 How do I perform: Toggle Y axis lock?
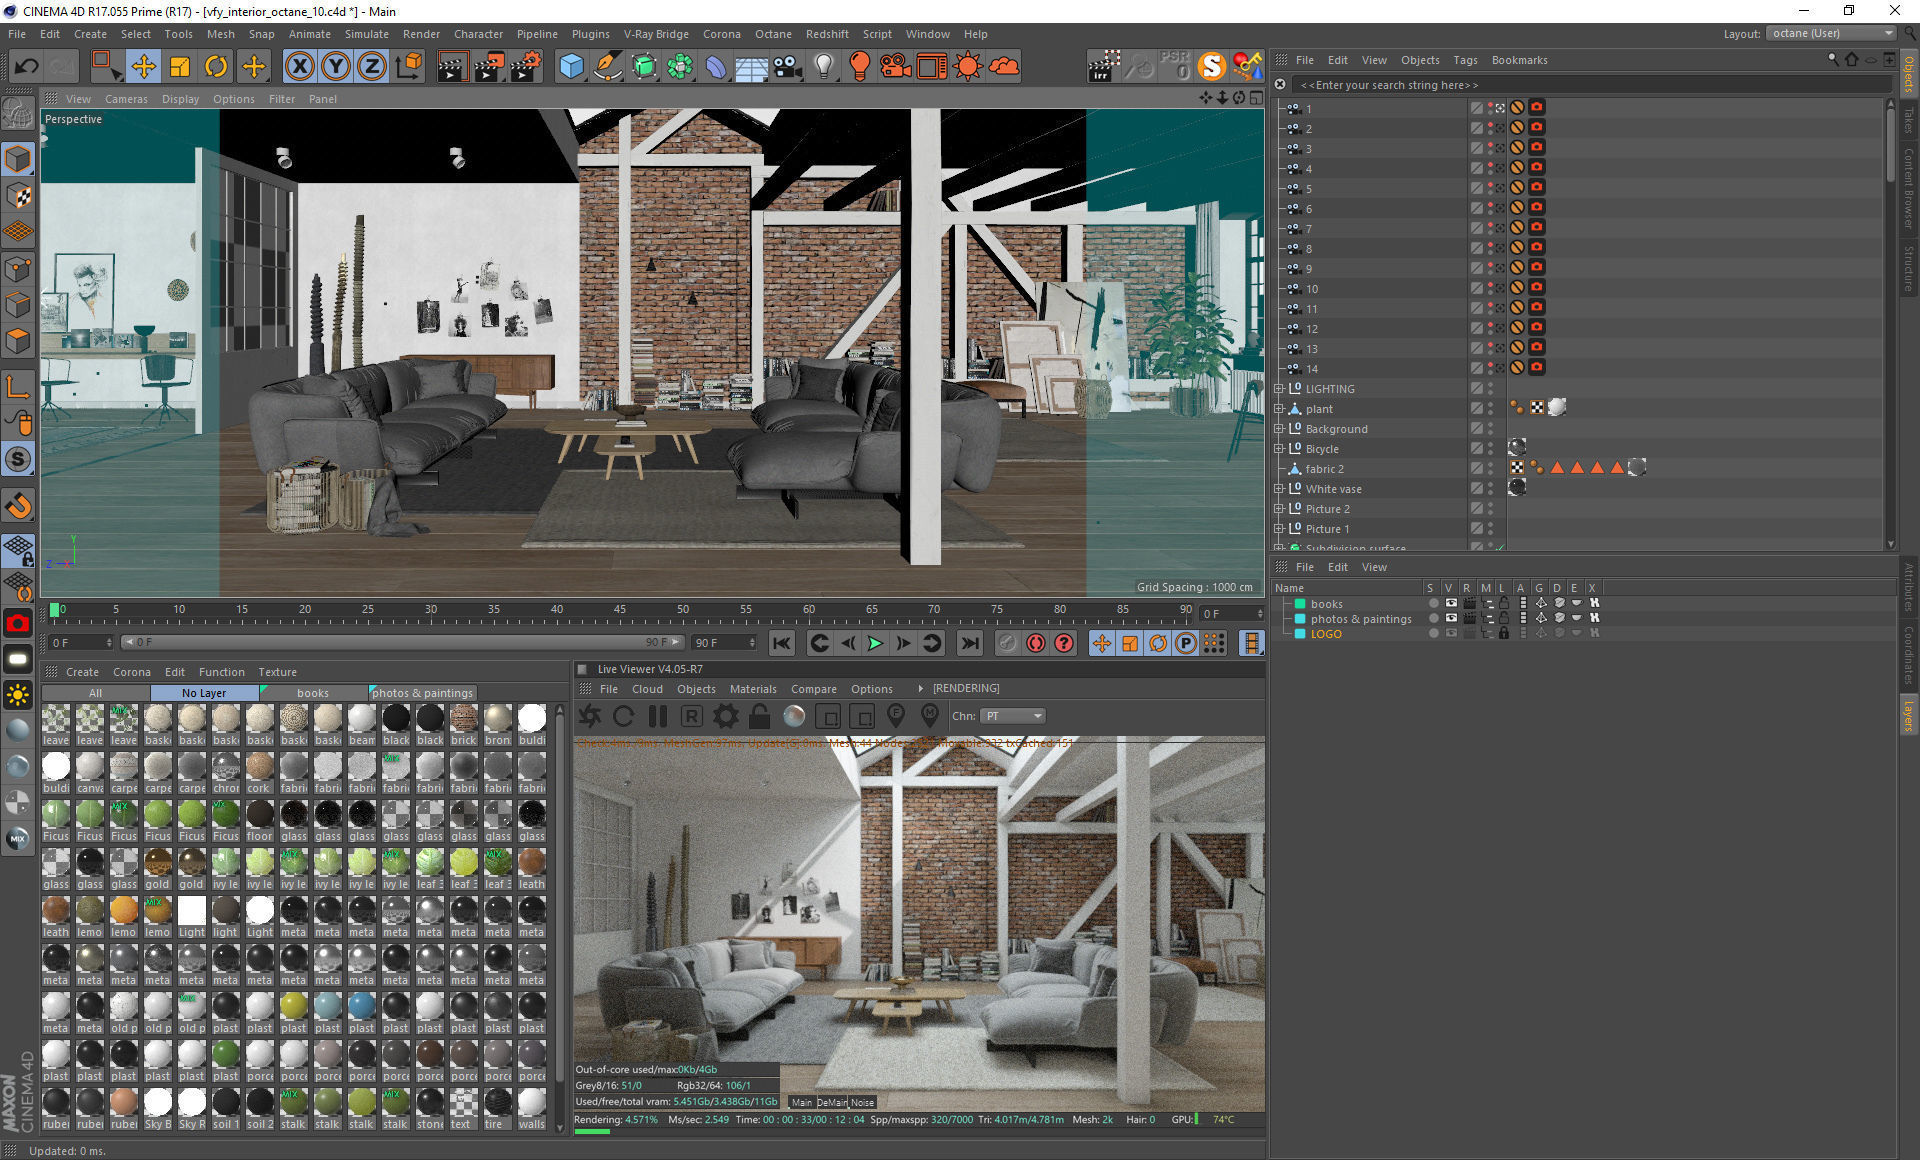(x=335, y=67)
